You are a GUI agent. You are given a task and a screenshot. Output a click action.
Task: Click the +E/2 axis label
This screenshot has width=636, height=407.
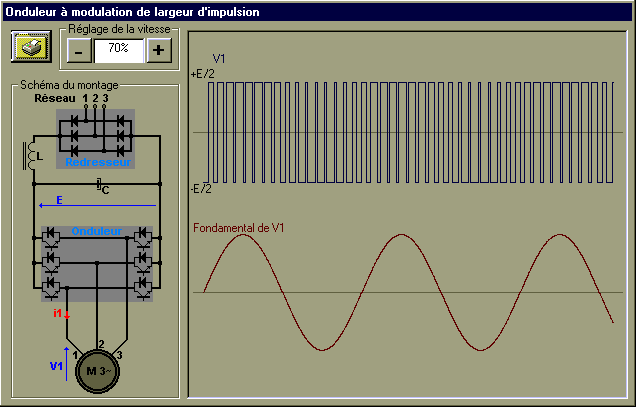tap(202, 74)
